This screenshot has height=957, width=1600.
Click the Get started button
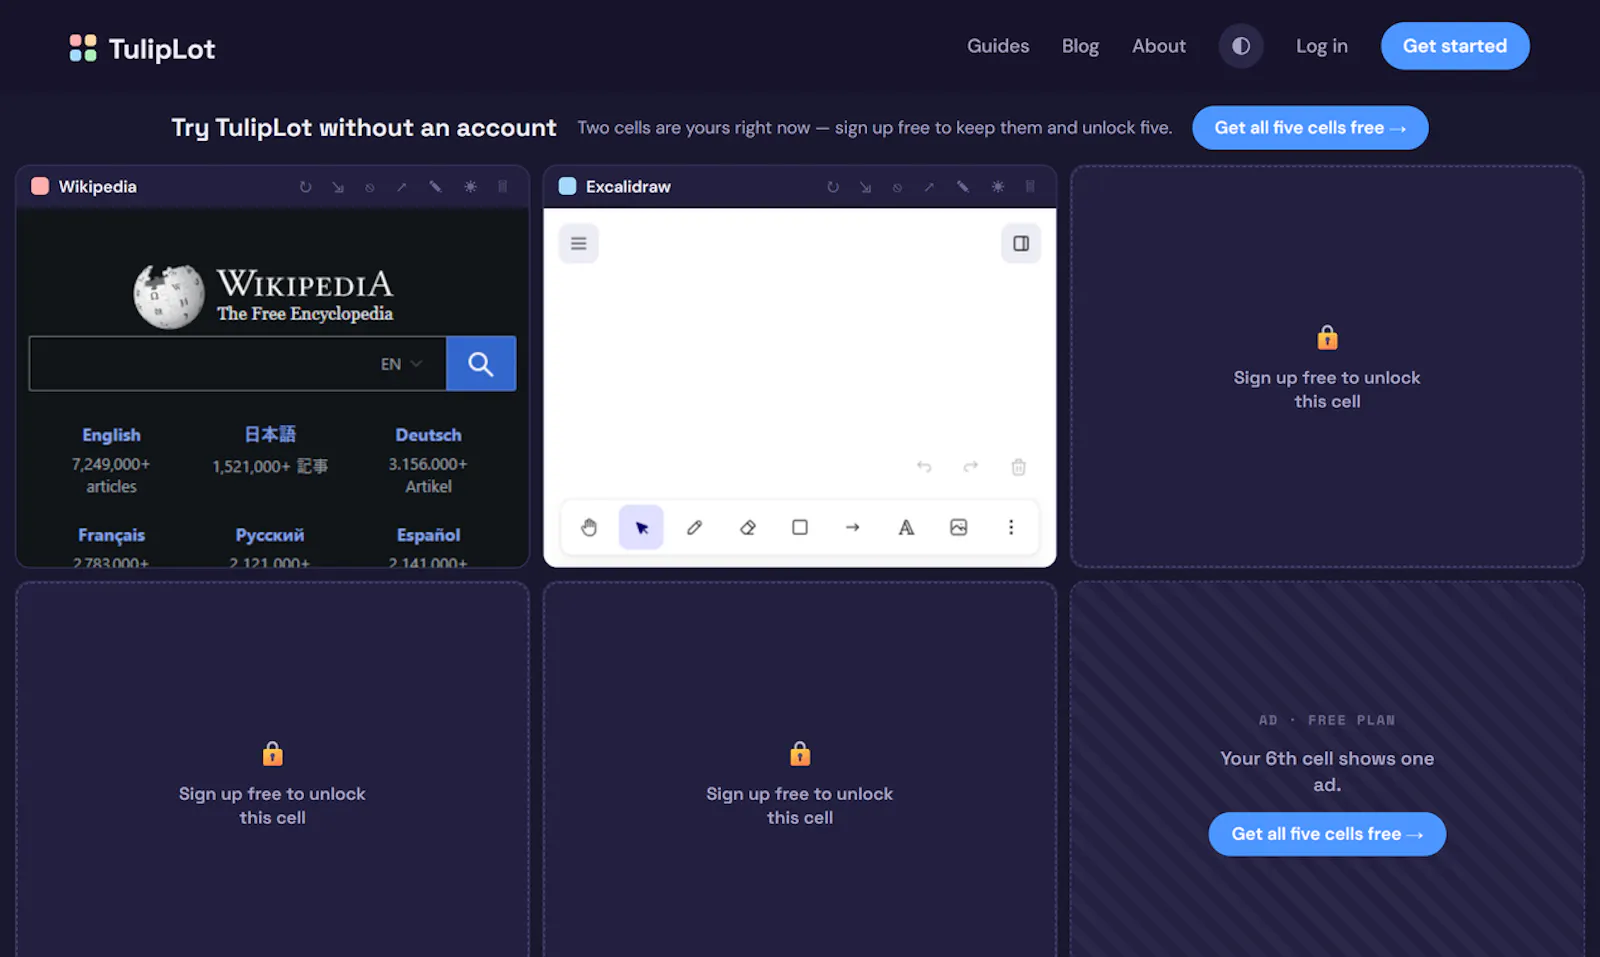(1455, 46)
